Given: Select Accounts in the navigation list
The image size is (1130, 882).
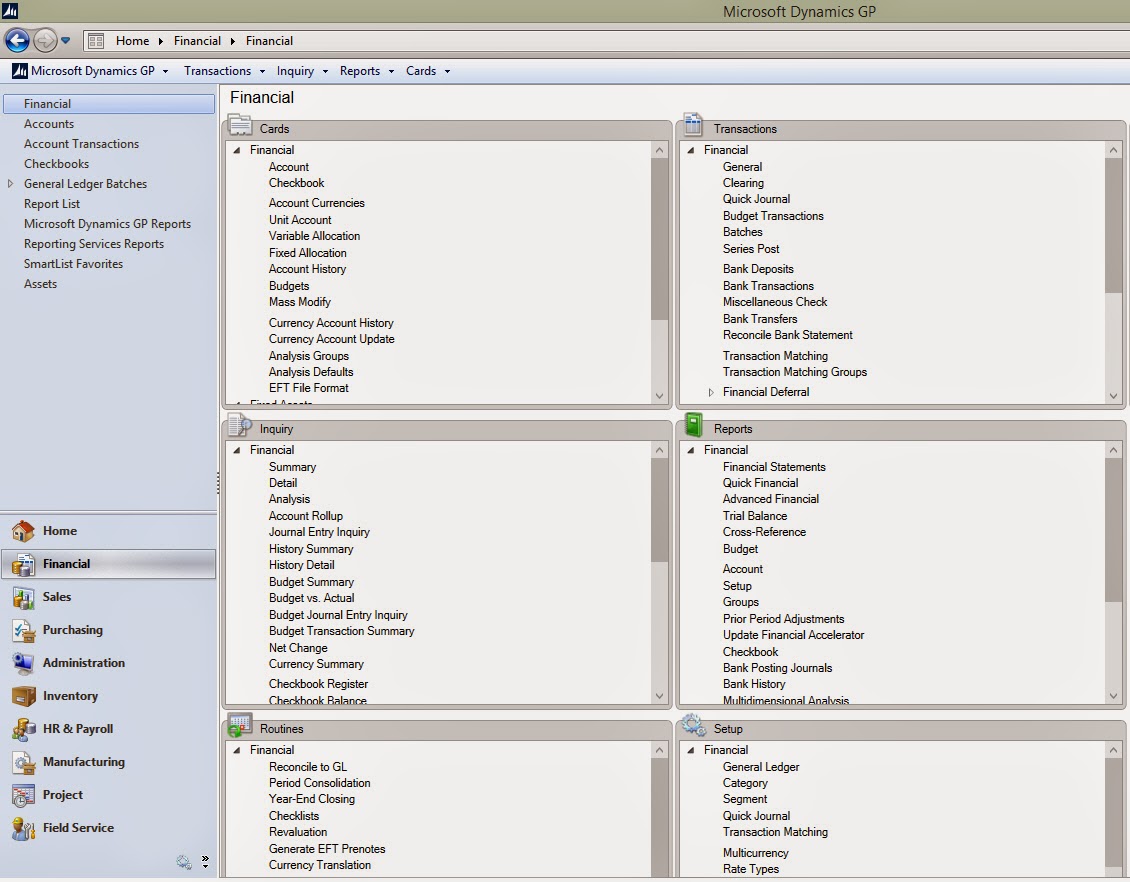Looking at the screenshot, I should point(49,124).
